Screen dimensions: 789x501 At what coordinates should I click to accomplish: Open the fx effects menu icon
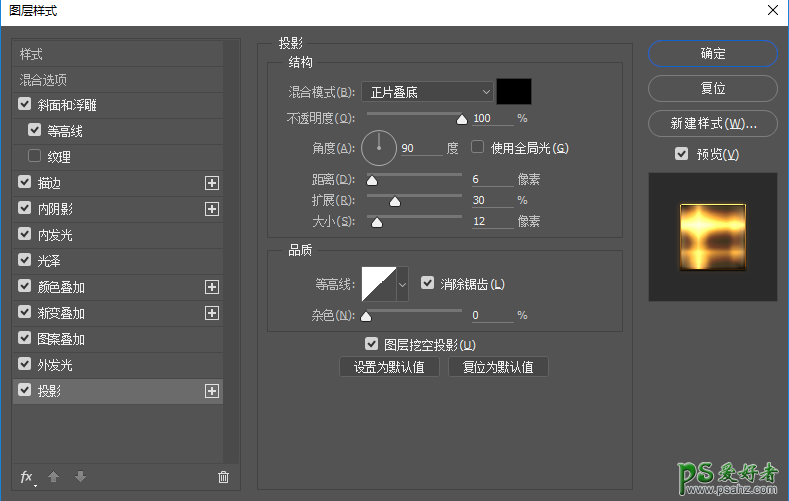pos(27,477)
